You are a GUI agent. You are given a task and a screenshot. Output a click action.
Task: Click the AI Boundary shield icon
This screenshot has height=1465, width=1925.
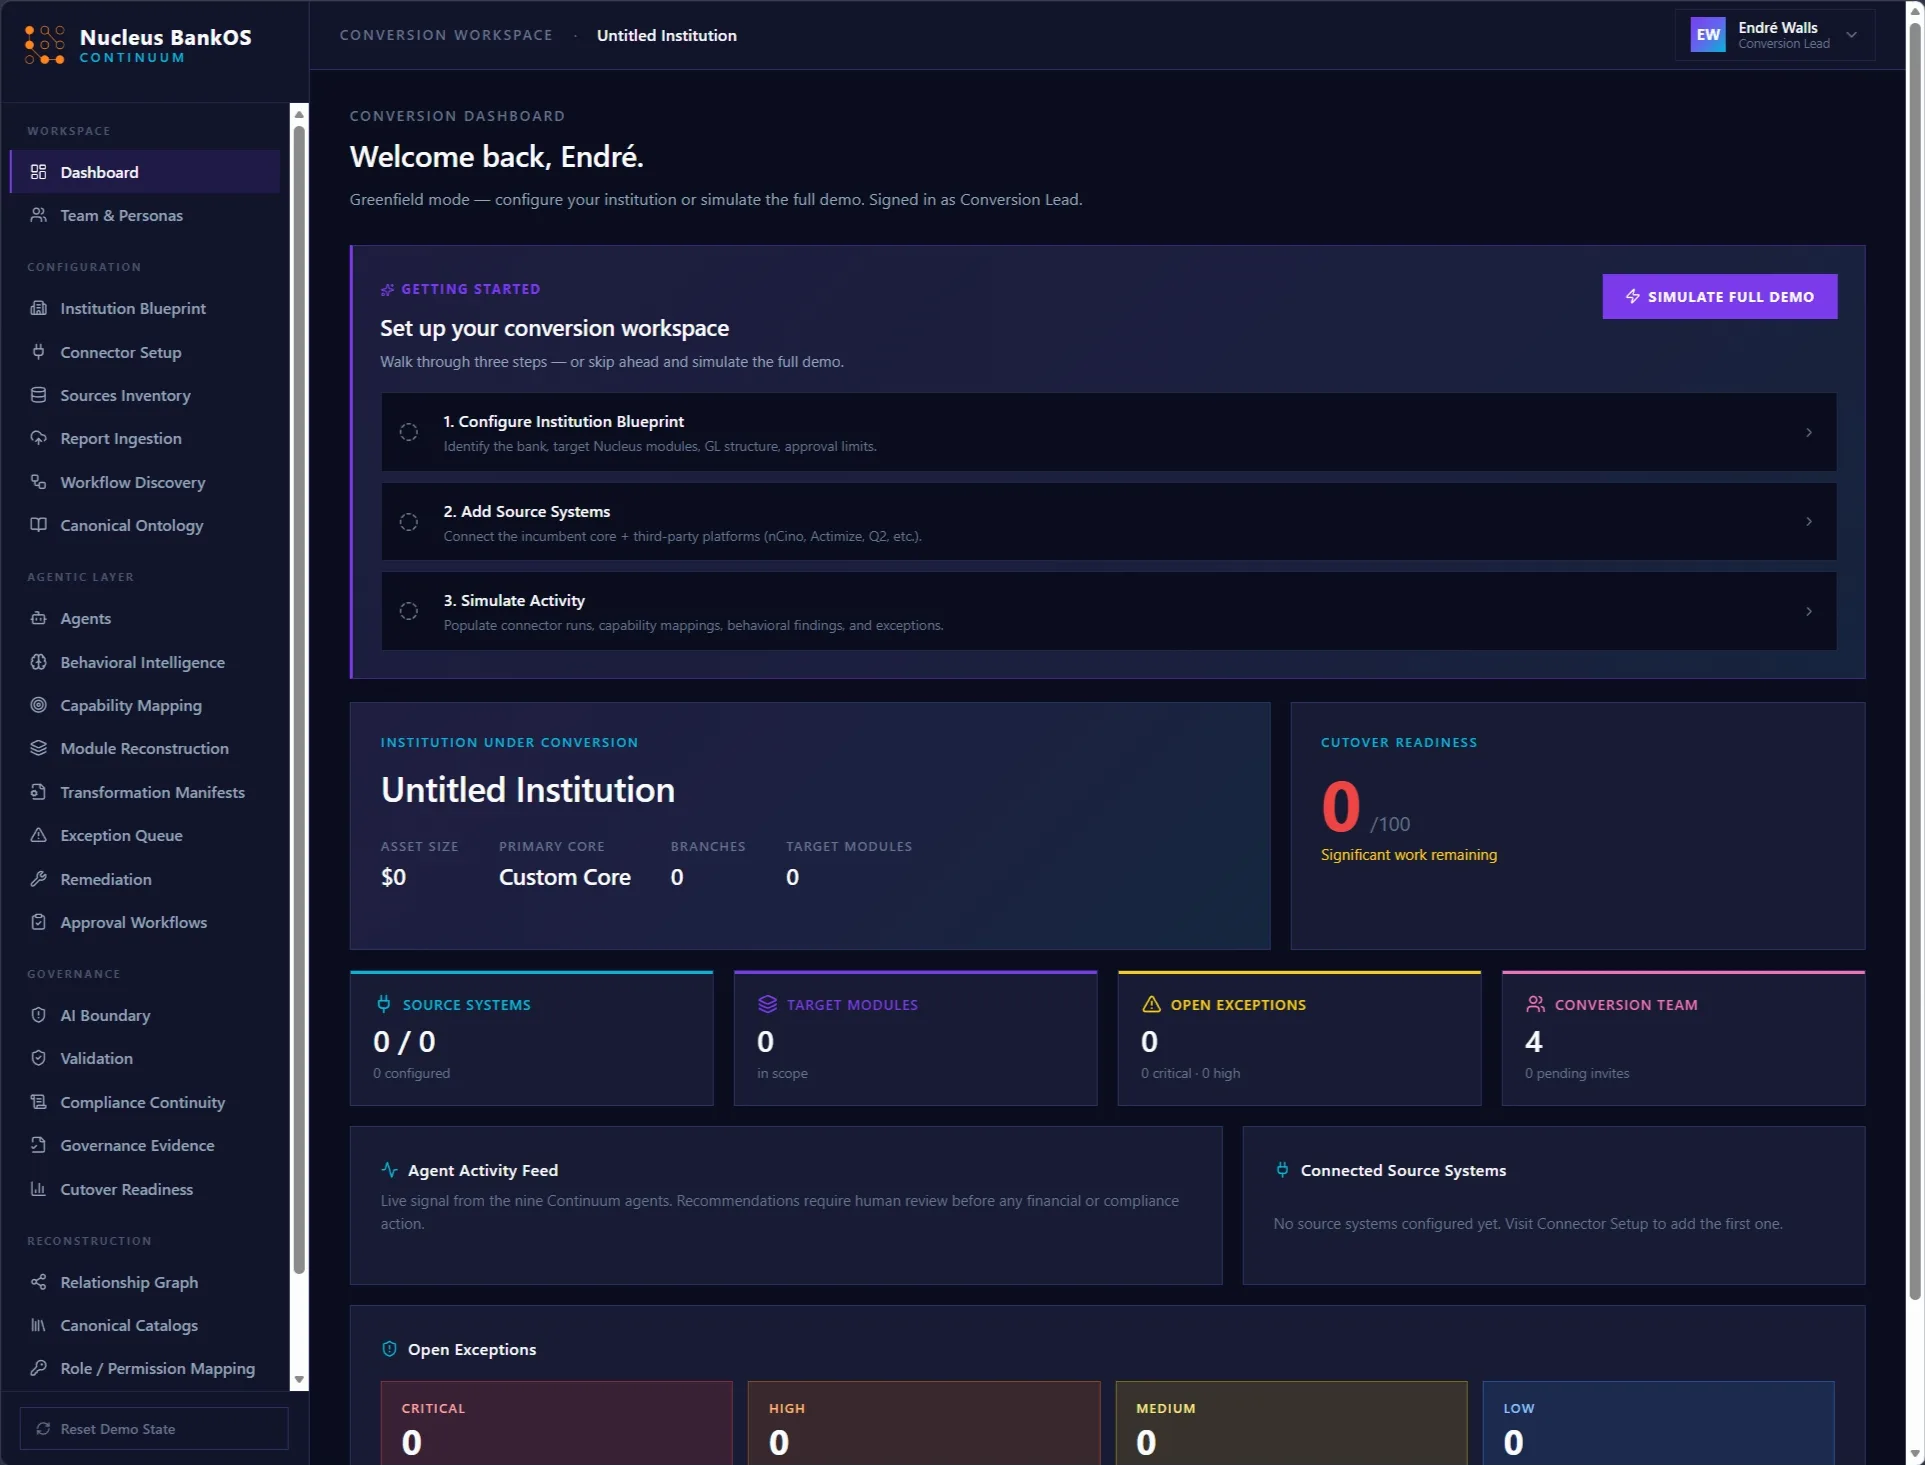[38, 1015]
